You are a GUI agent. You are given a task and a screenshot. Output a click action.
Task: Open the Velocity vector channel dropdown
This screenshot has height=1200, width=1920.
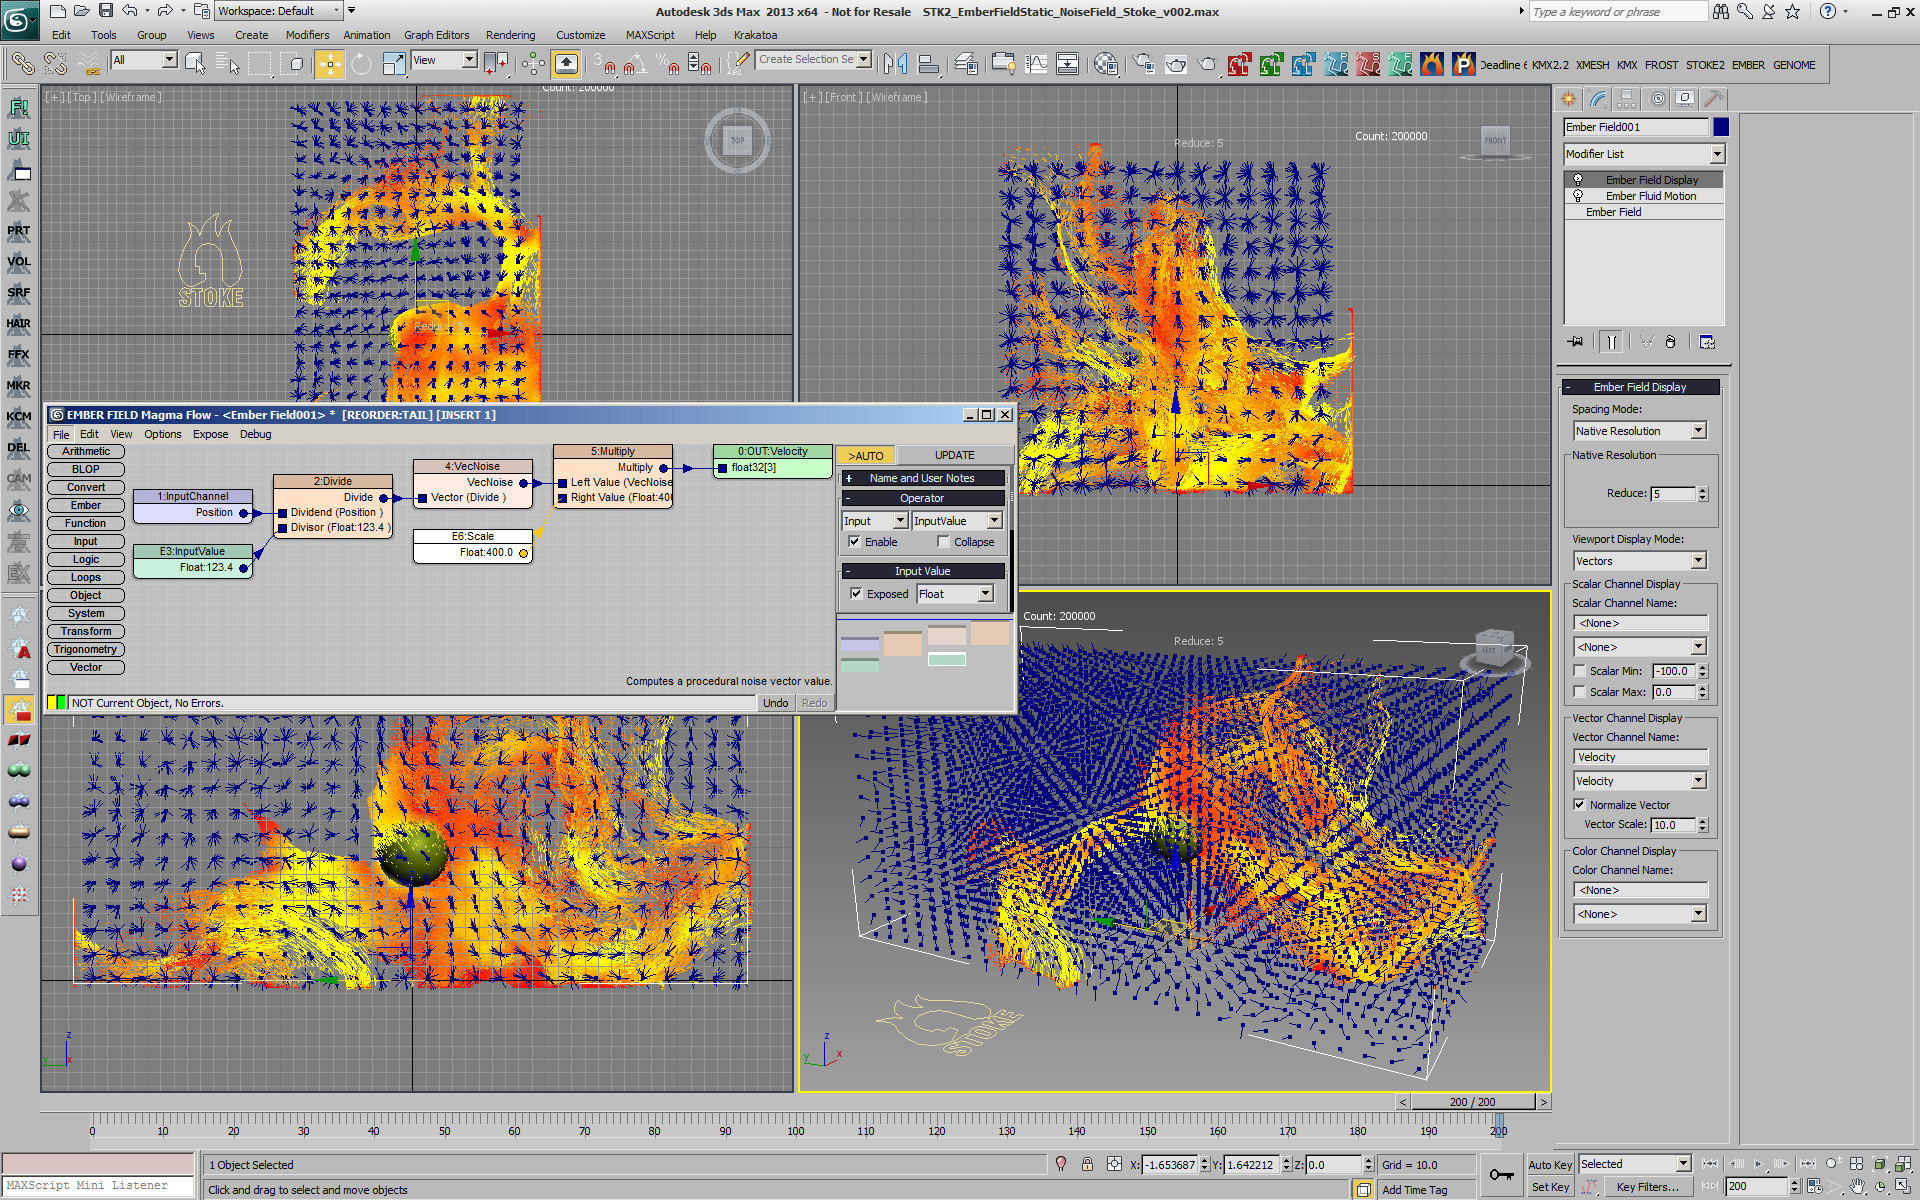click(x=1640, y=781)
